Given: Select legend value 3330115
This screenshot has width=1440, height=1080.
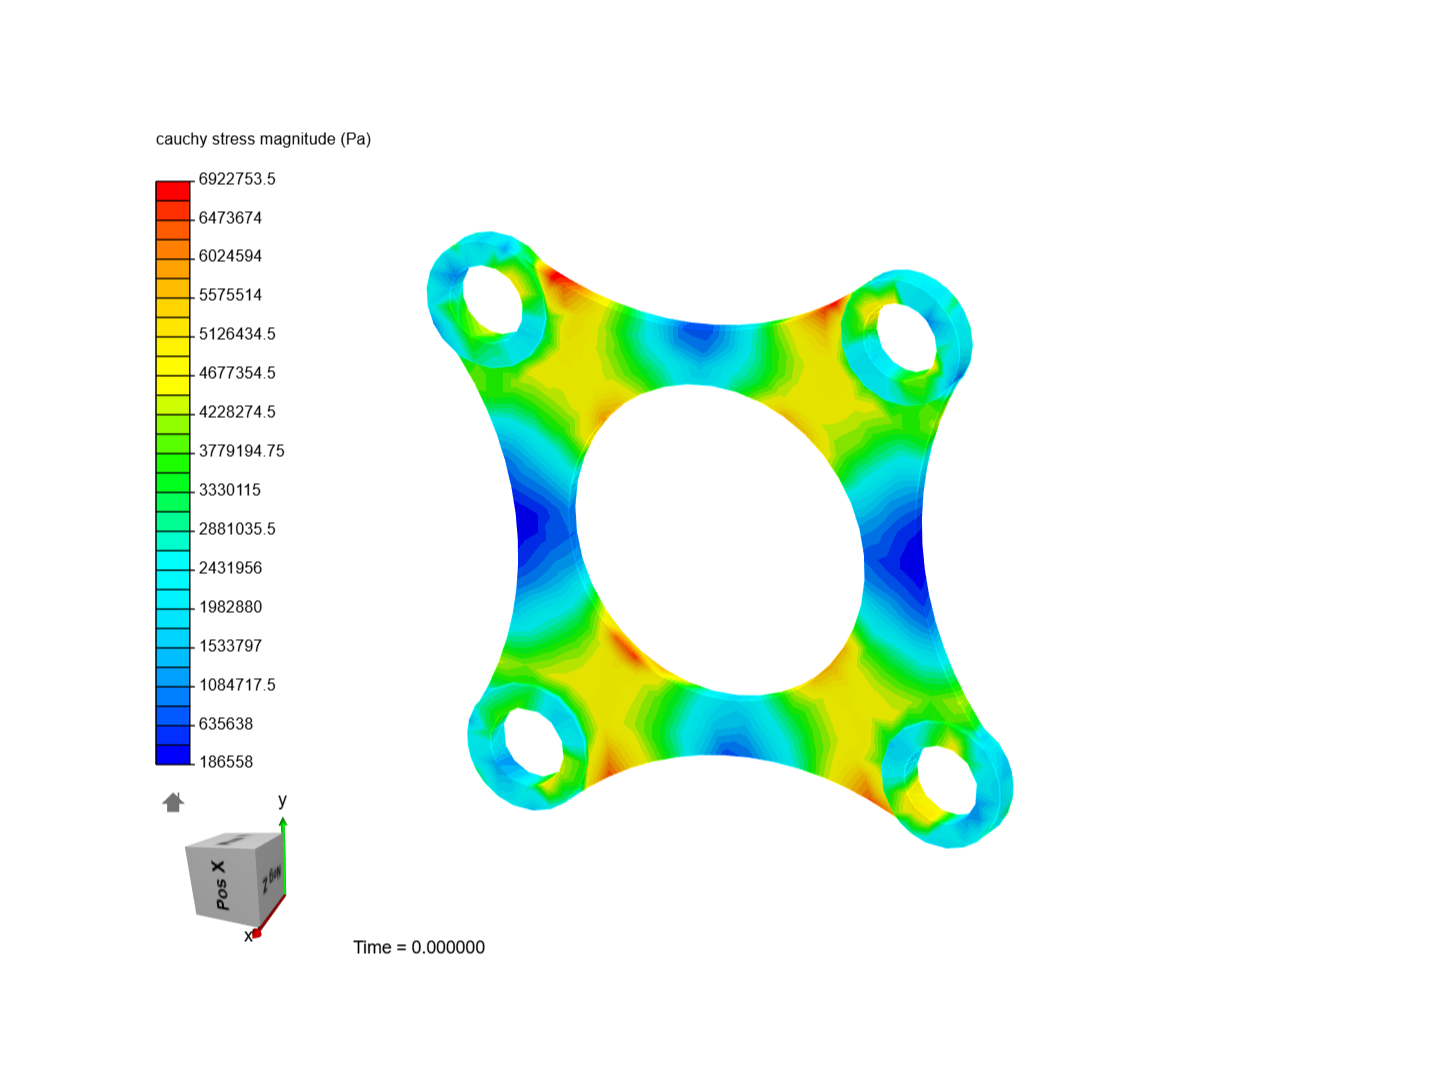Looking at the screenshot, I should click(230, 490).
